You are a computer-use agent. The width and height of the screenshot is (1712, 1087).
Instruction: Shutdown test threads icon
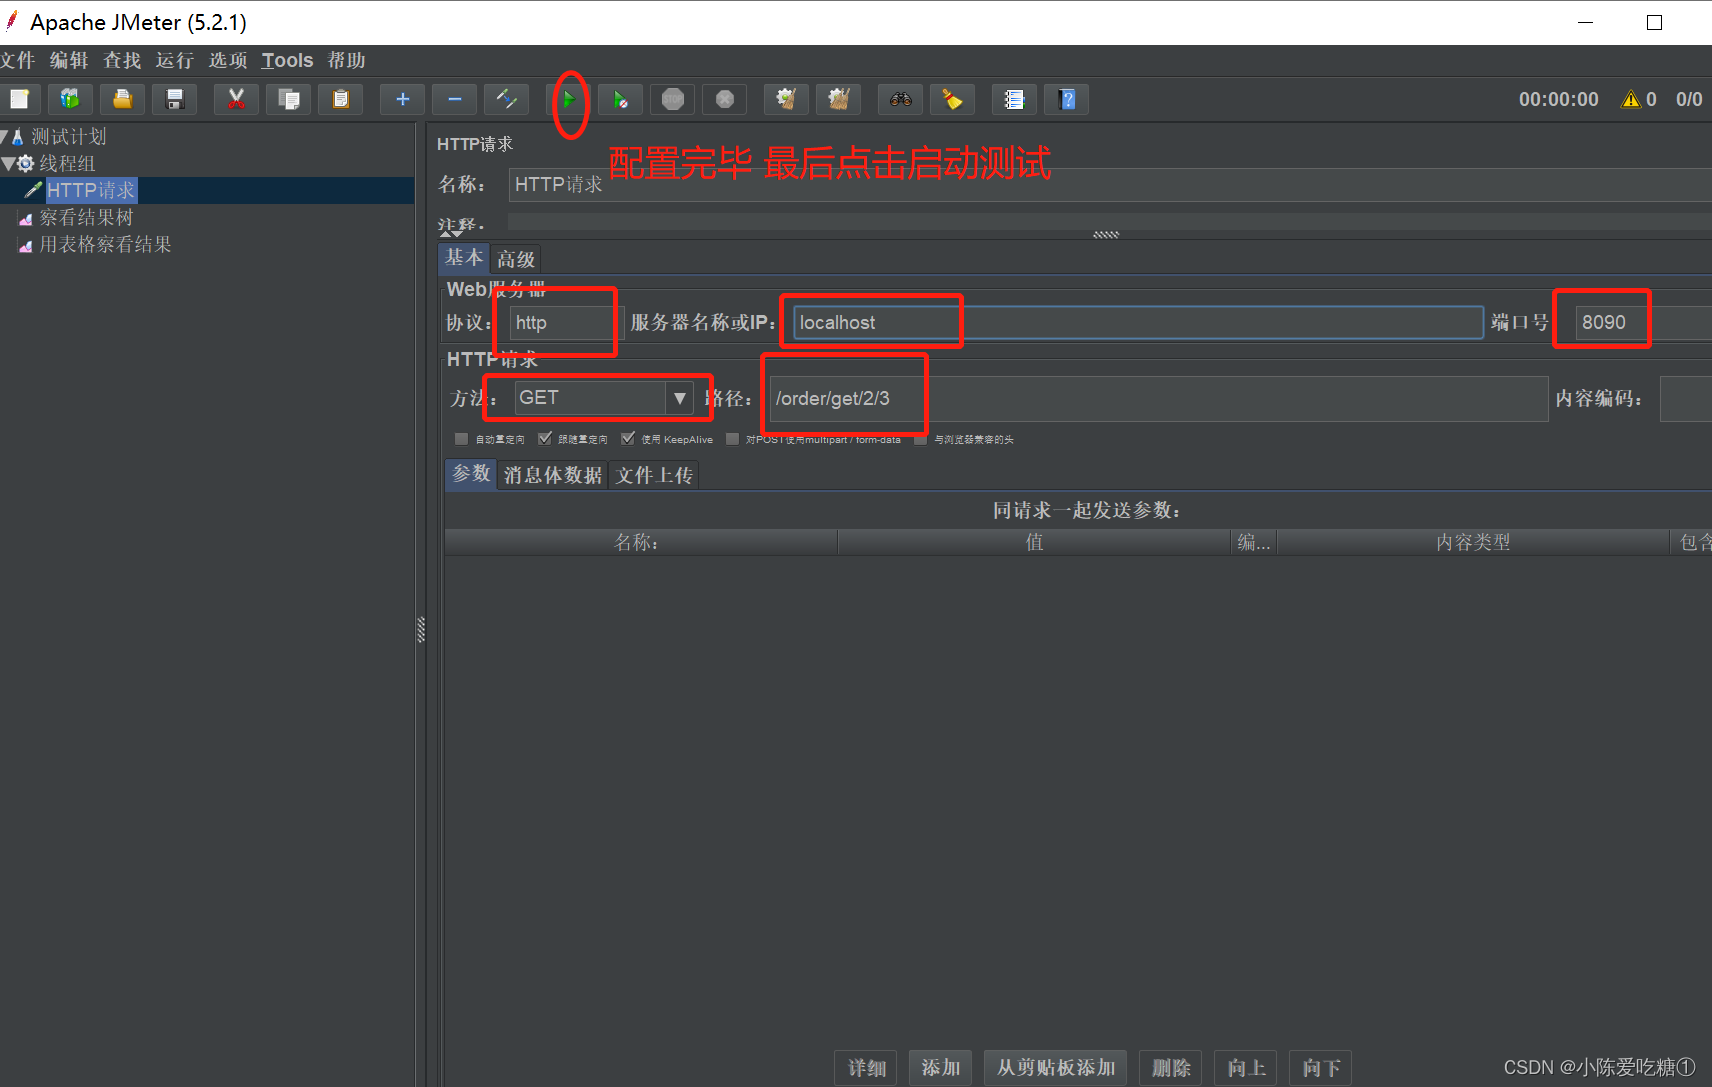pos(725,99)
